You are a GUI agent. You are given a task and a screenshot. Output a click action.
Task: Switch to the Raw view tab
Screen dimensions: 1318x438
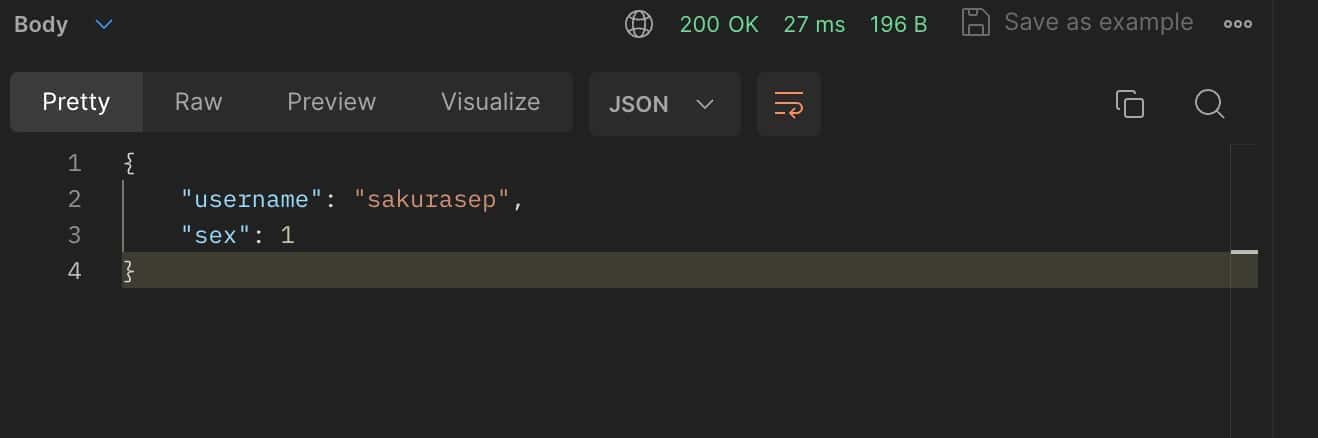point(198,102)
